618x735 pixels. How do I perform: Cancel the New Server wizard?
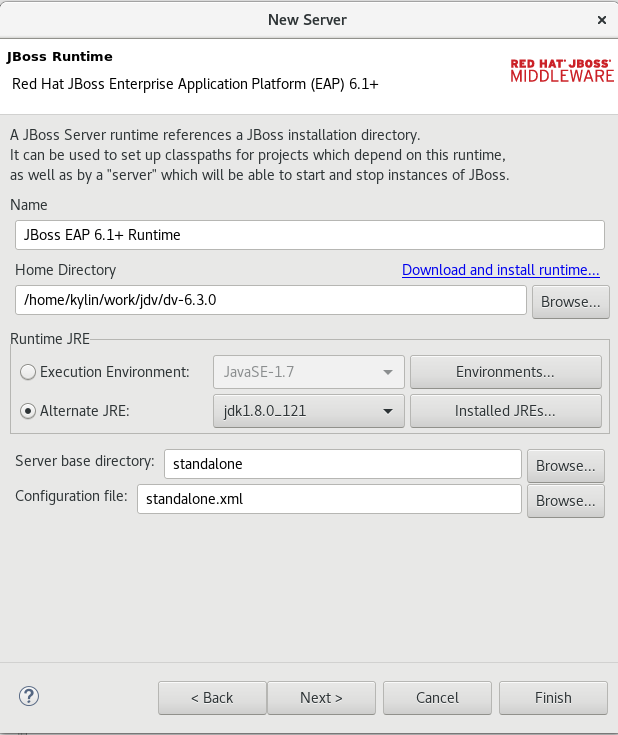[x=437, y=698]
